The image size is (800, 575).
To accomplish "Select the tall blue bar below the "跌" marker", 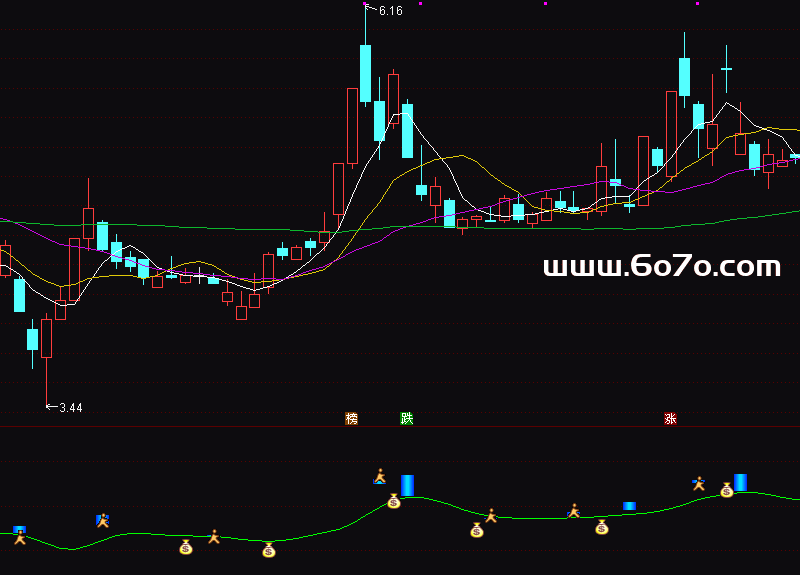I will 407,485.
